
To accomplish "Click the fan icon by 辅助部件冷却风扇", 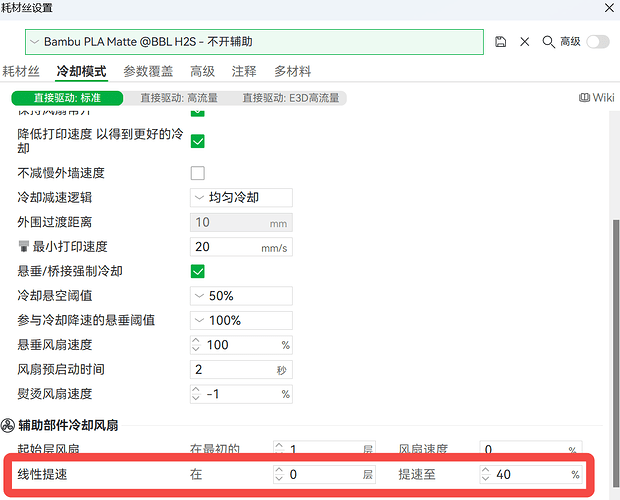I will tap(8, 426).
